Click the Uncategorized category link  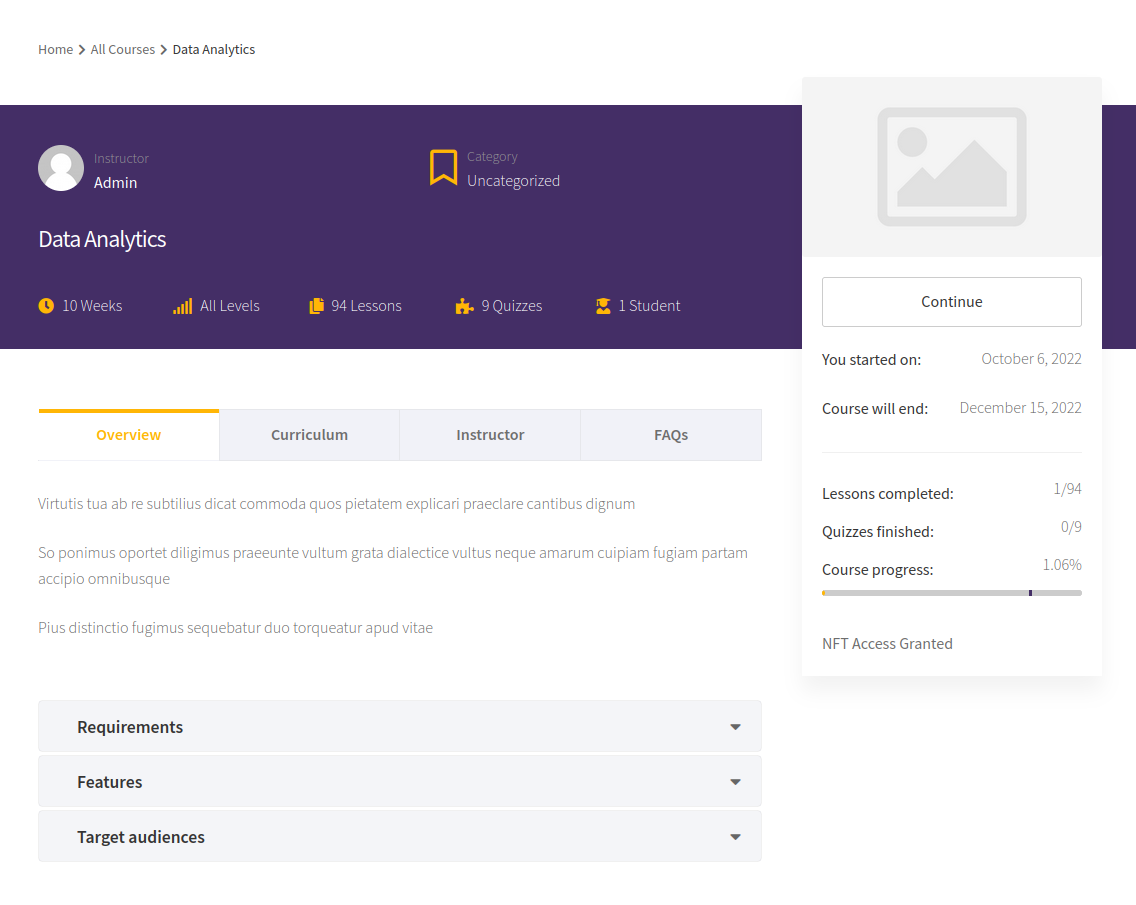514,180
